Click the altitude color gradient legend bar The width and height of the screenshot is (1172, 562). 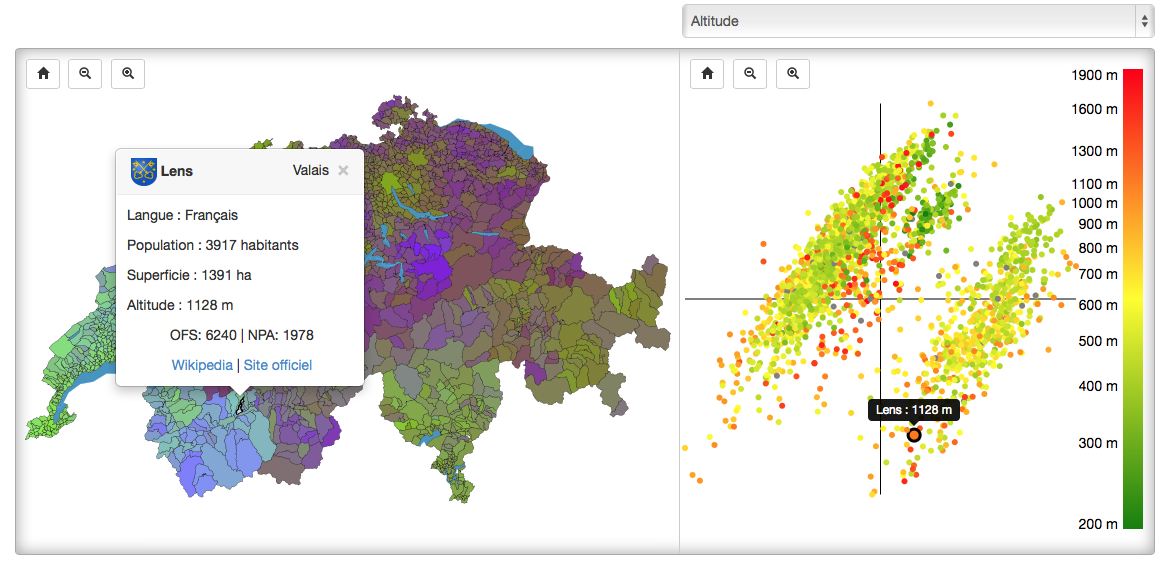[1132, 298]
